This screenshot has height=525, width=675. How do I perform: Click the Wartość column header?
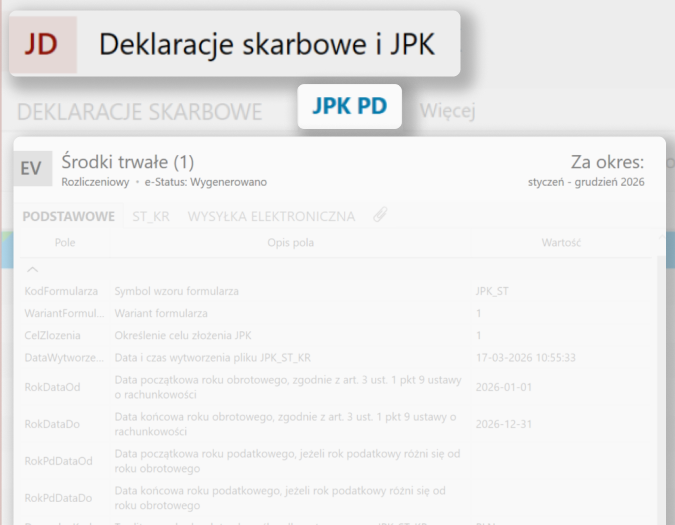(x=561, y=243)
